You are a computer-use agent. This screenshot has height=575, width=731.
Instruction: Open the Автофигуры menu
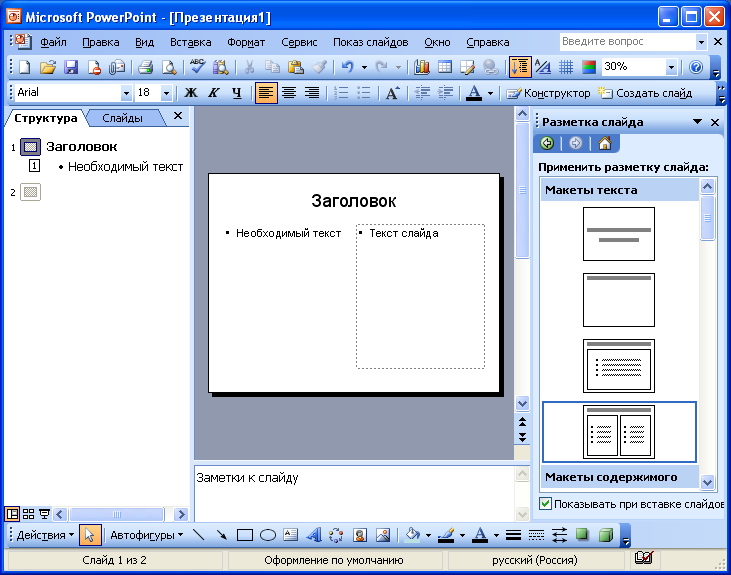[x=146, y=535]
